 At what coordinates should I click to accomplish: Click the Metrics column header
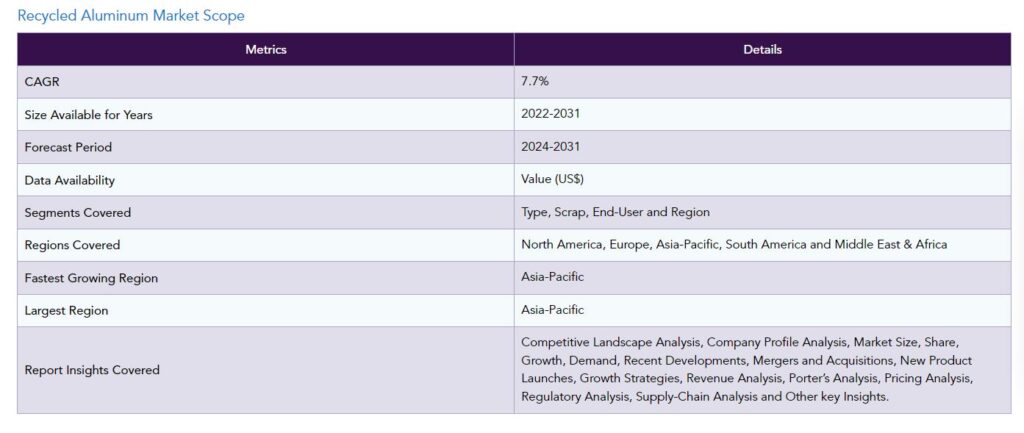(266, 50)
